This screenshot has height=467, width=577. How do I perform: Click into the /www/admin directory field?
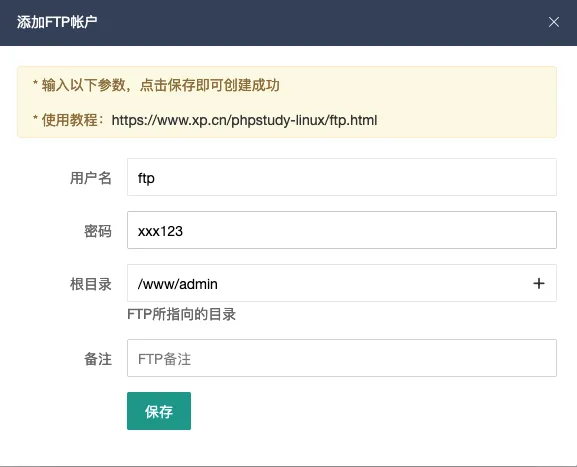tap(329, 283)
